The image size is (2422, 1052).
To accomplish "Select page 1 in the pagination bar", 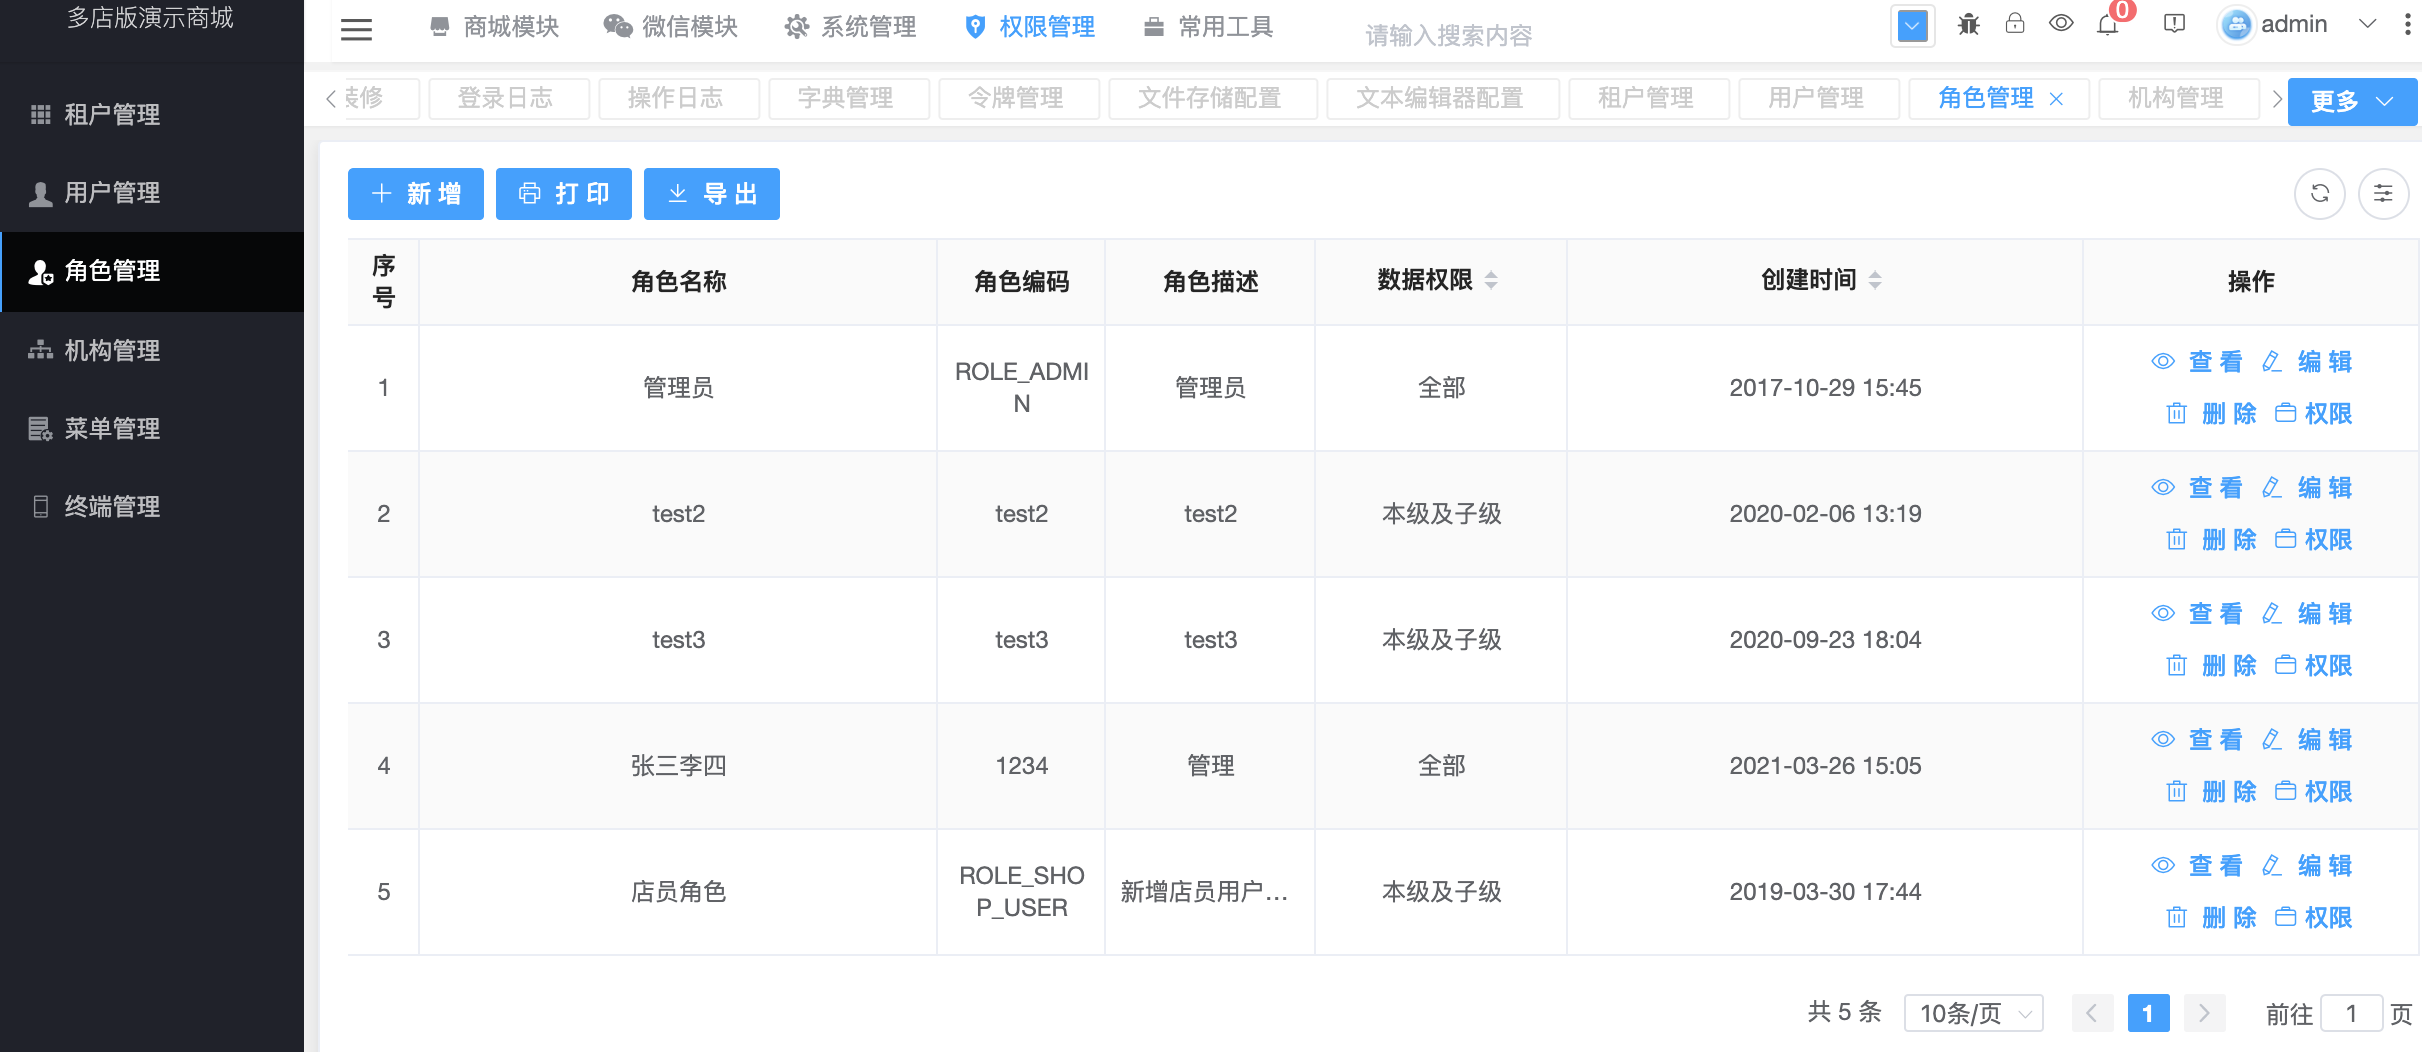I will point(2149,1012).
